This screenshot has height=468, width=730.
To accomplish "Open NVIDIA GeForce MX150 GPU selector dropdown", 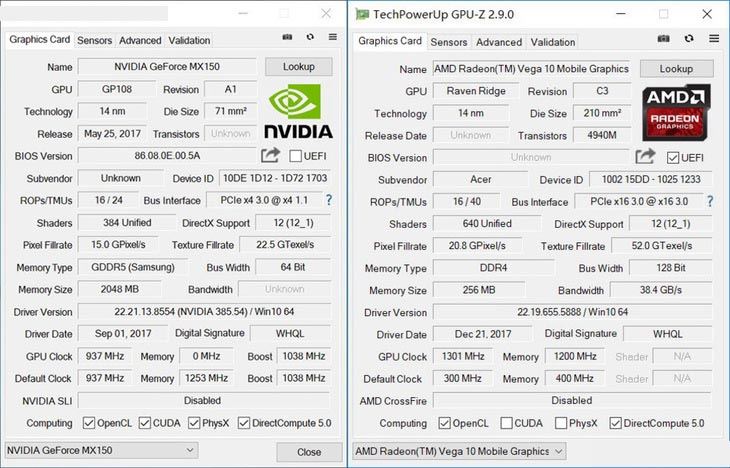I will tap(101, 450).
